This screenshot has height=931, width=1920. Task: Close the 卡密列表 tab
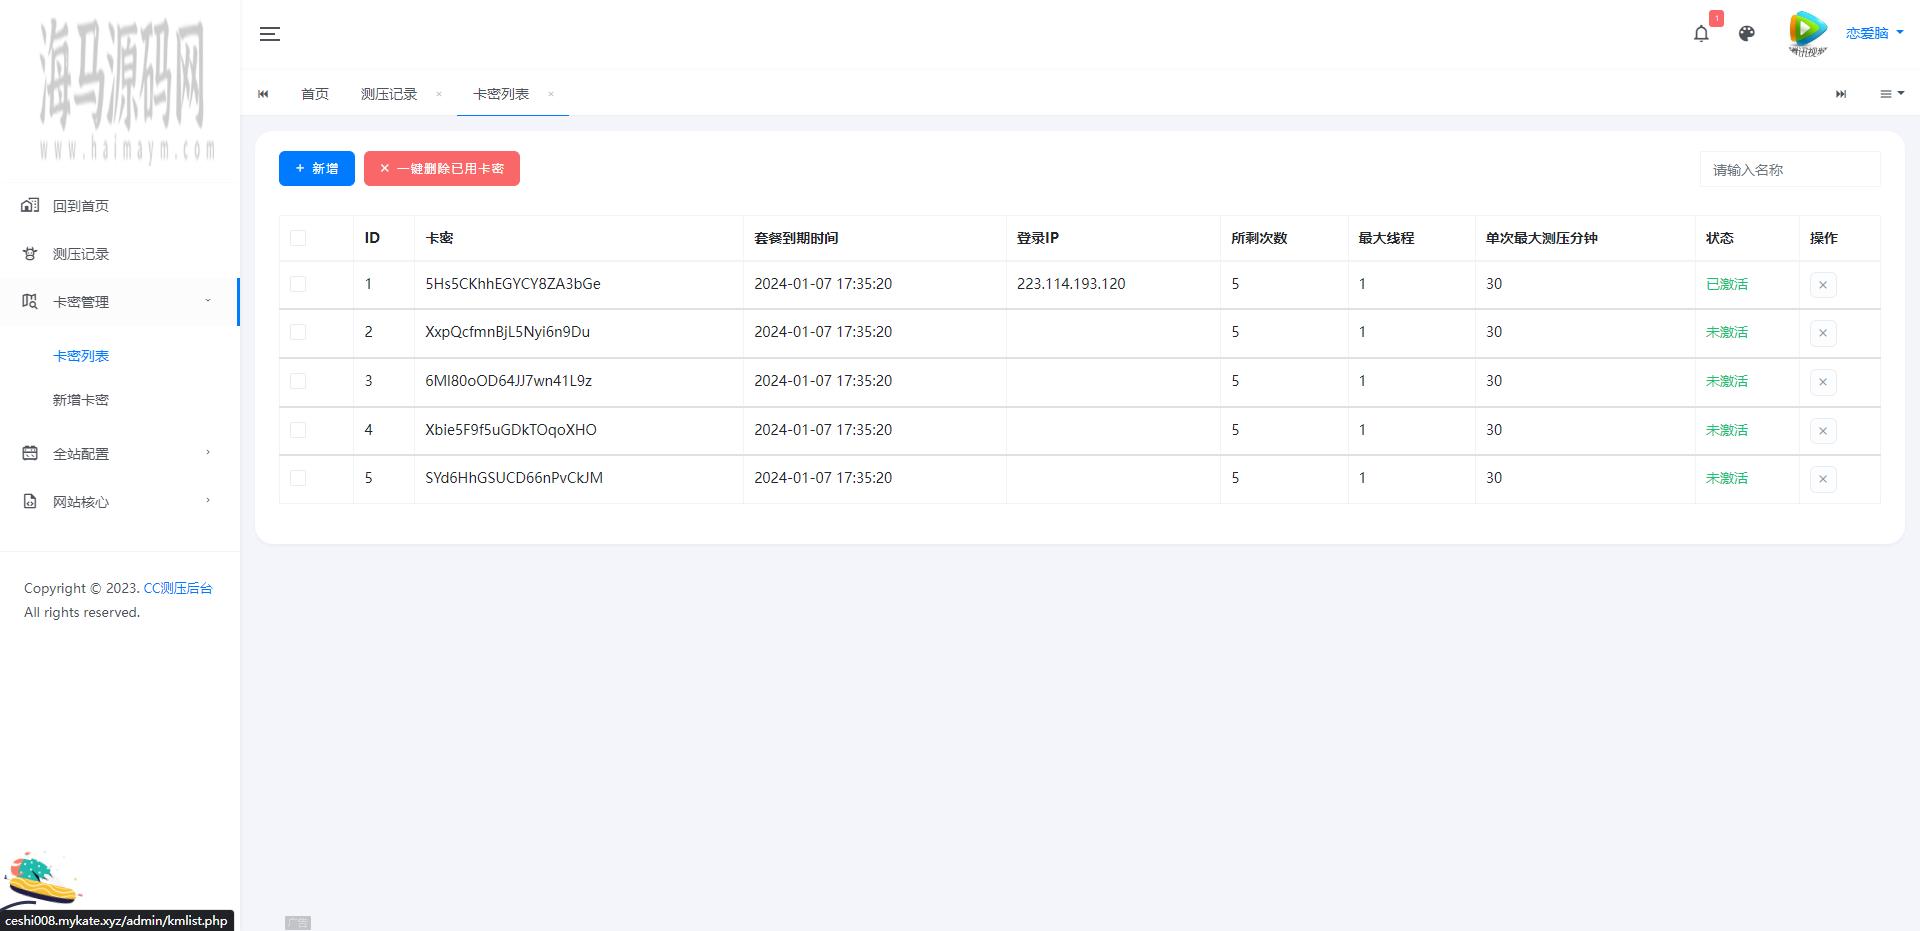coord(551,94)
